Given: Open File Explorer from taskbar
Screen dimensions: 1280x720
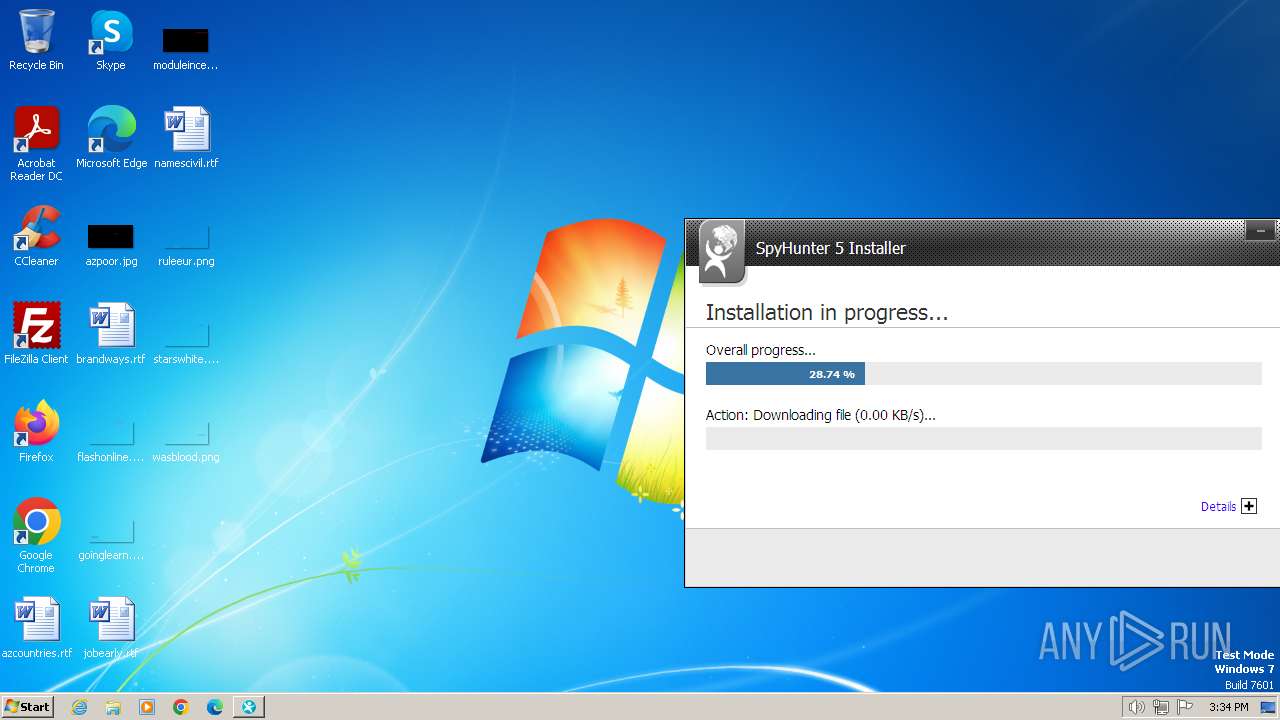Looking at the screenshot, I should (113, 707).
